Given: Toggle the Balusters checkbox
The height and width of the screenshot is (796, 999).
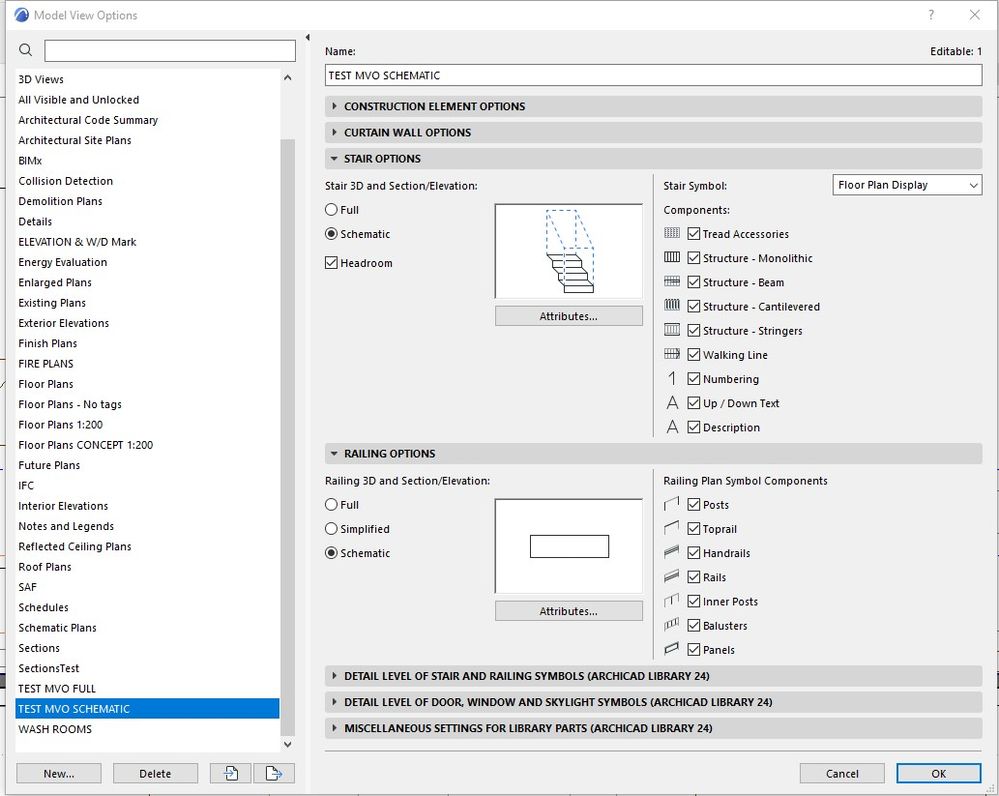Looking at the screenshot, I should tap(694, 625).
